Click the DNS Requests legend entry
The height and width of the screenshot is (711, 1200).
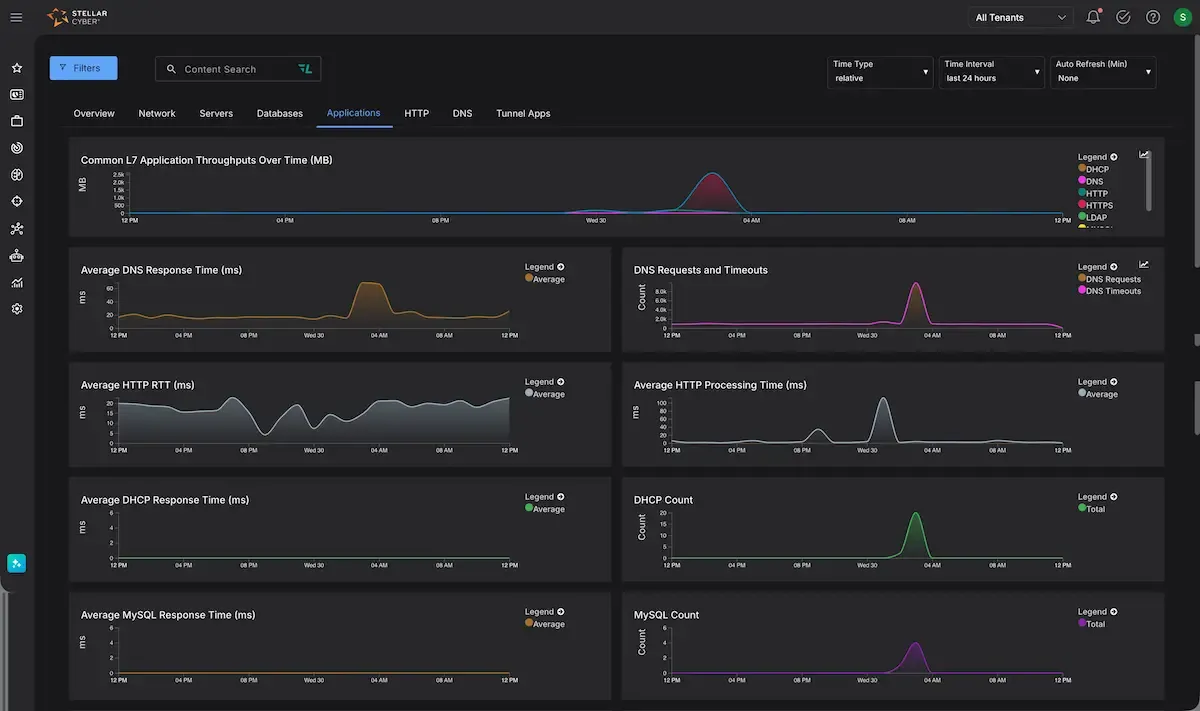(1110, 279)
